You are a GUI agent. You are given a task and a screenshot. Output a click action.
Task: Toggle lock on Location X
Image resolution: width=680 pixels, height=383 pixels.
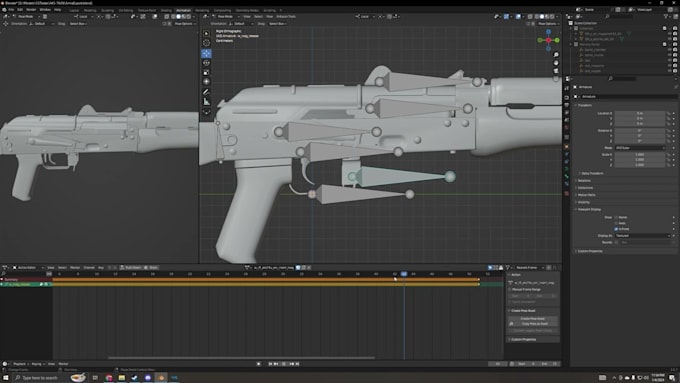669,113
